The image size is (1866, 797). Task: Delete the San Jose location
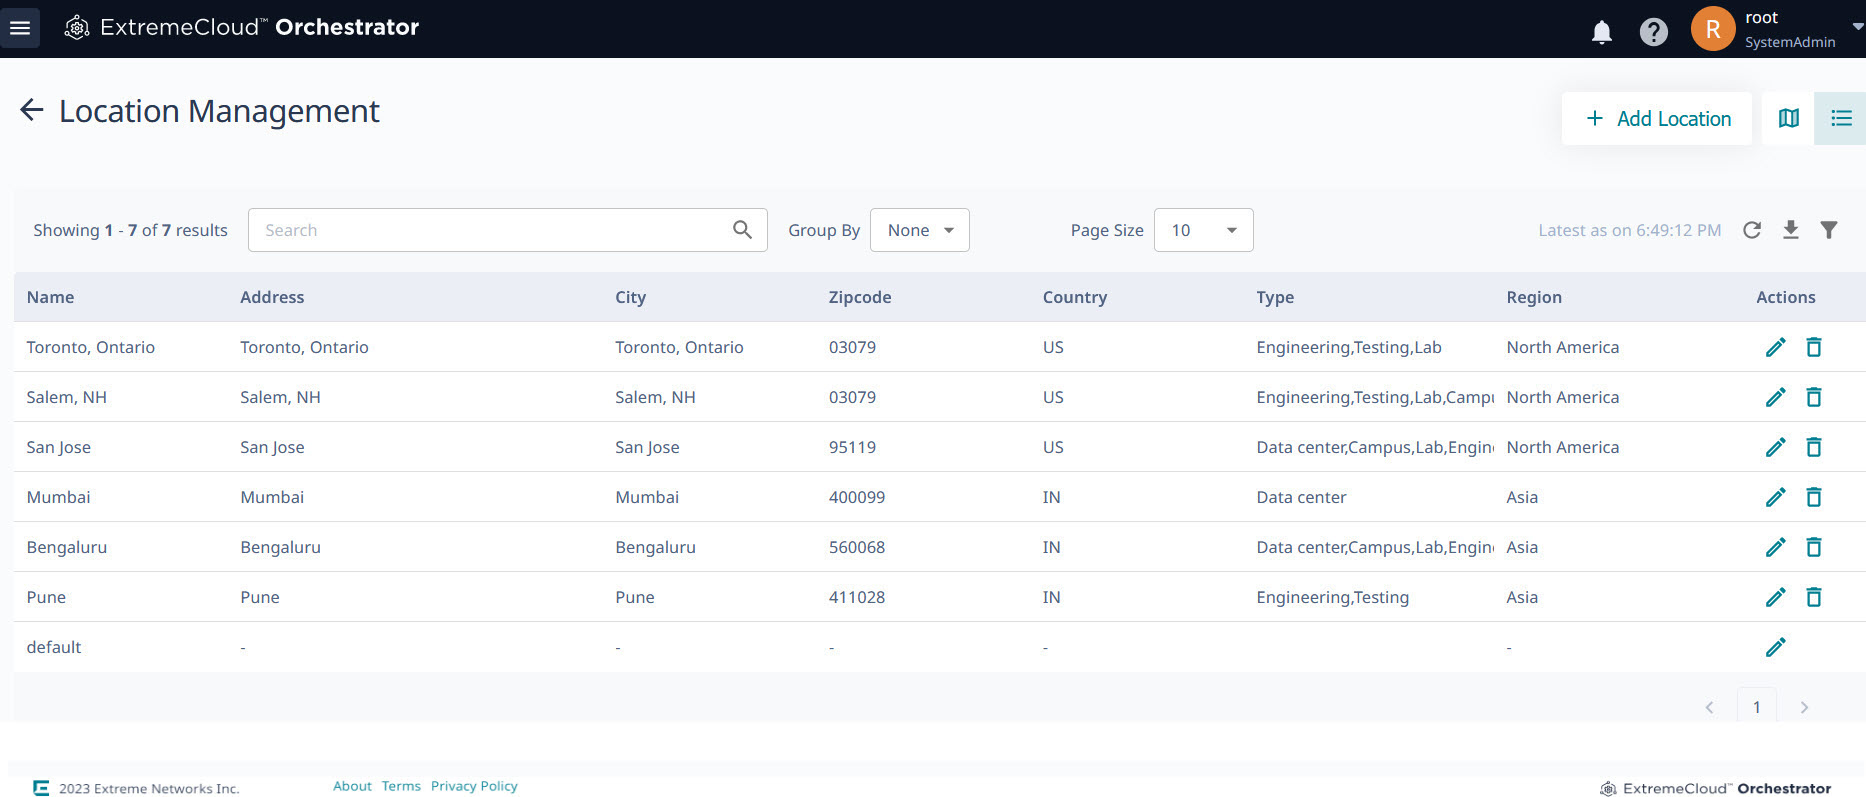click(x=1814, y=447)
